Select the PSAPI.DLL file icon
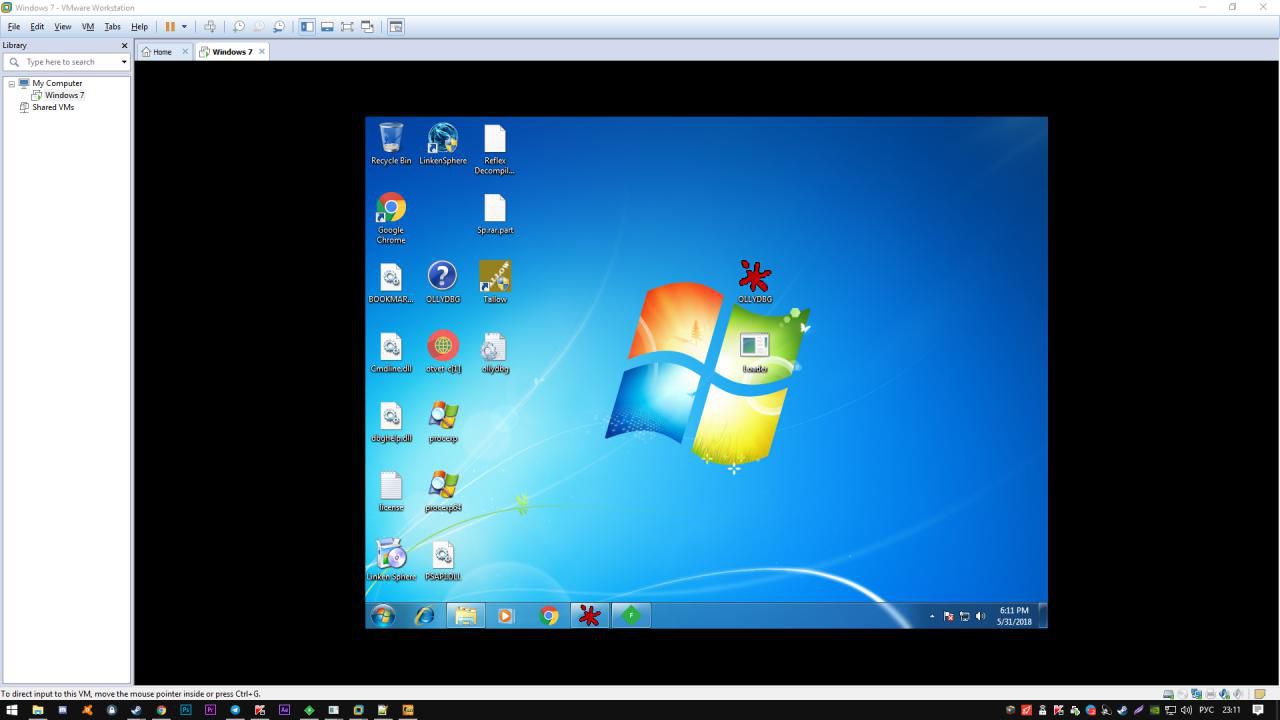 click(443, 560)
